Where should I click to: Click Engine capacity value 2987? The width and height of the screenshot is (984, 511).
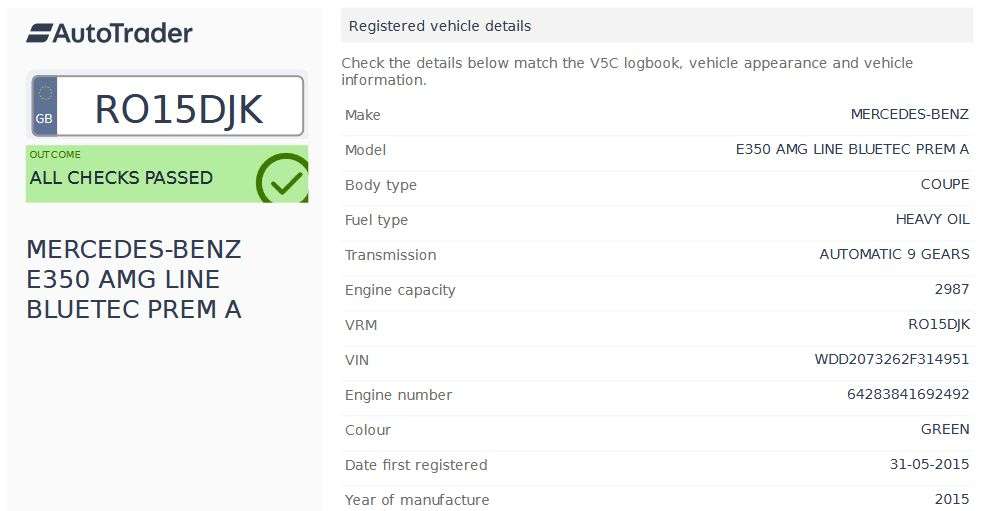pos(951,290)
